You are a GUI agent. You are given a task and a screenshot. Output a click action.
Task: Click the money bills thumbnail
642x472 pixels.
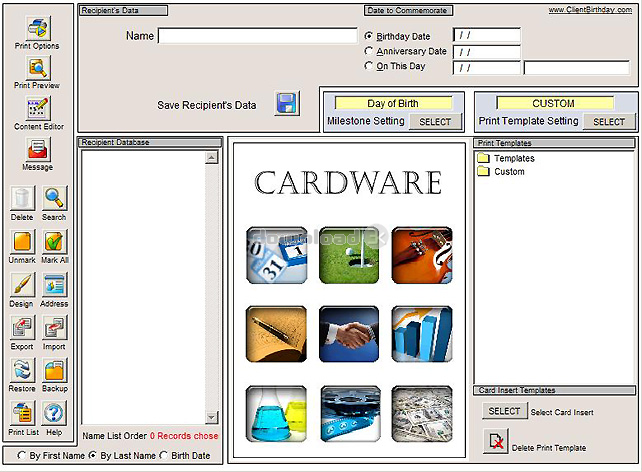click(x=422, y=413)
